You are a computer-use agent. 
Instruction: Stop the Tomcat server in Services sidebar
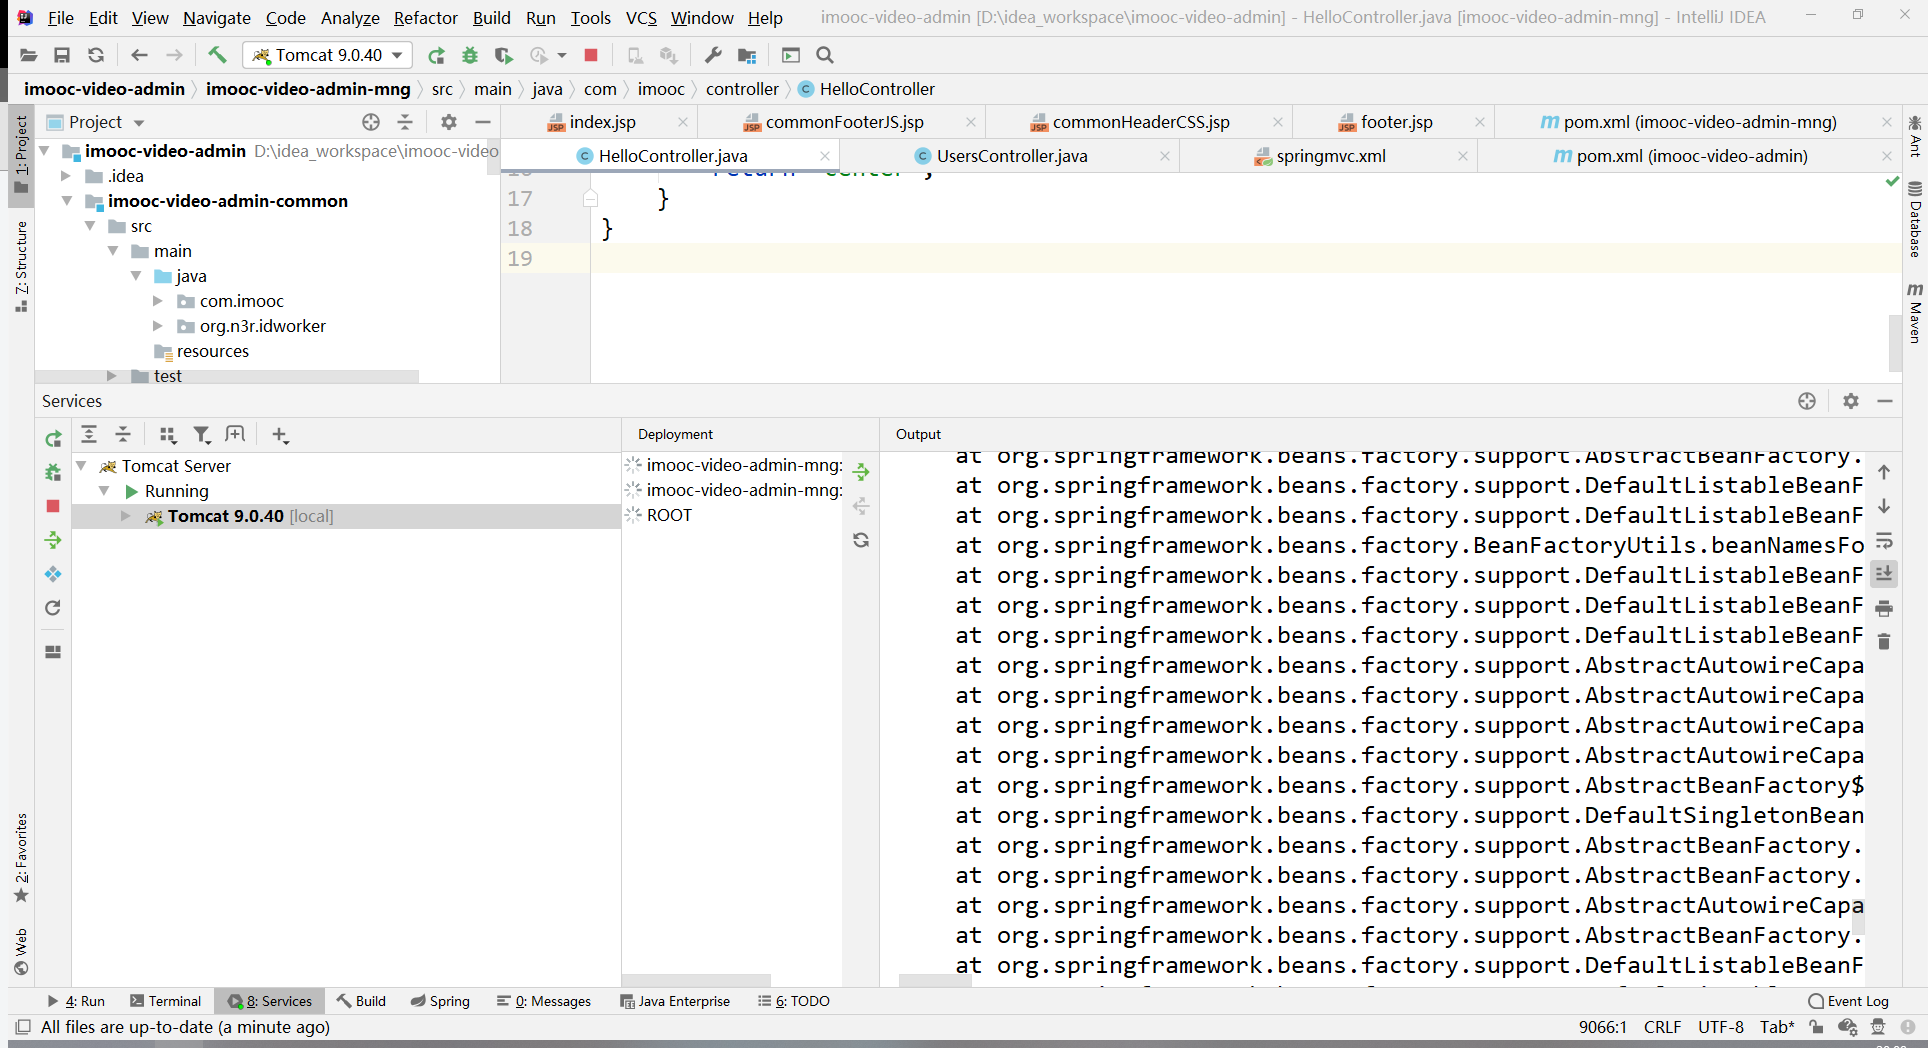coord(53,506)
